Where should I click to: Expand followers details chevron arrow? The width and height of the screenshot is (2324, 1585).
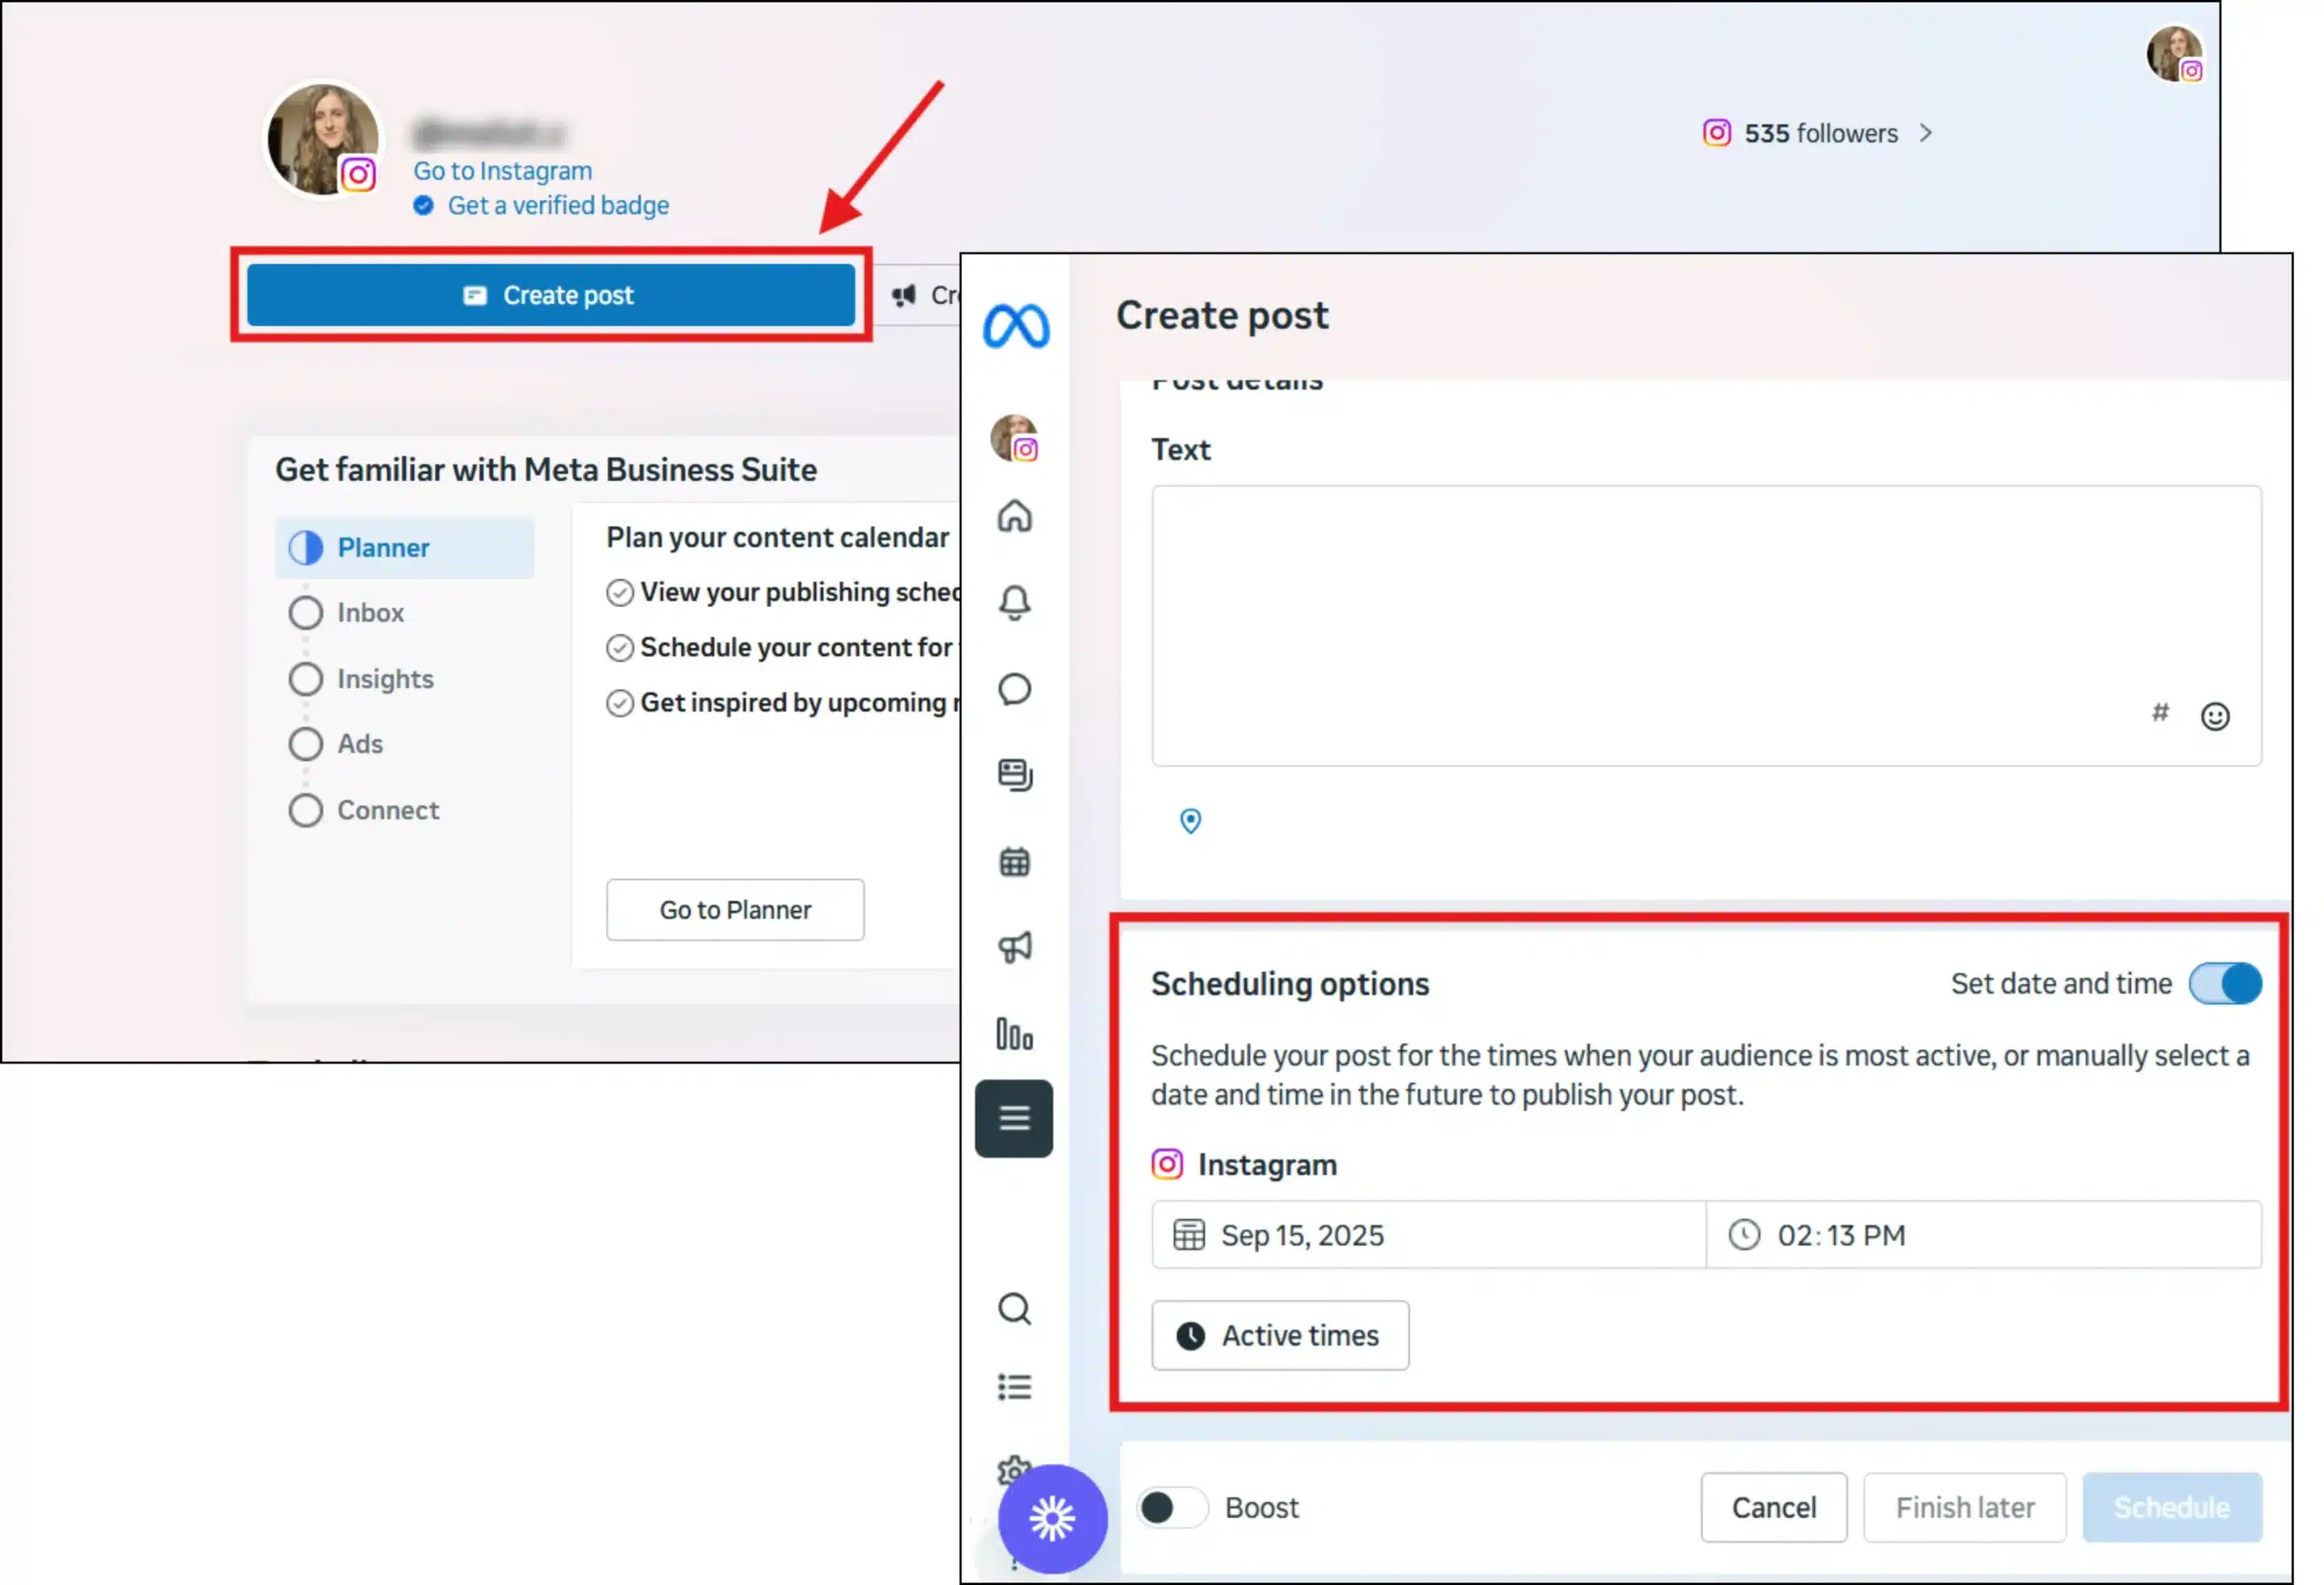coord(1926,133)
